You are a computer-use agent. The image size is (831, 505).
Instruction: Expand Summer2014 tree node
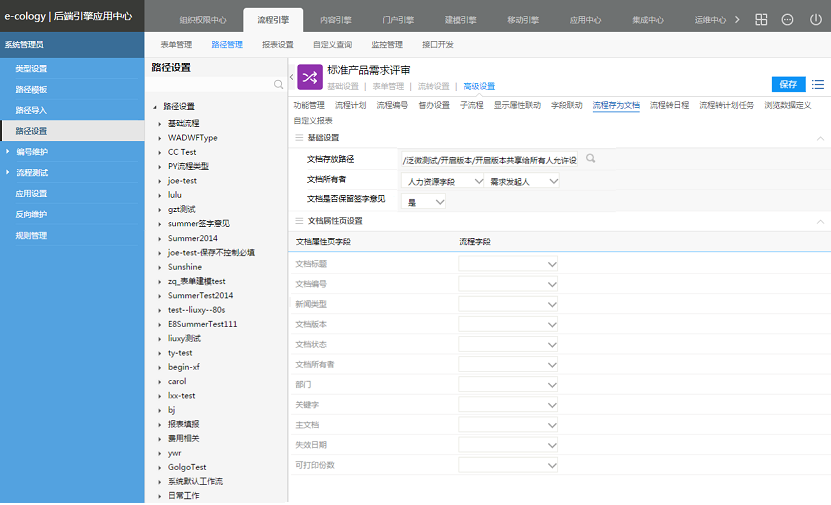(x=160, y=238)
